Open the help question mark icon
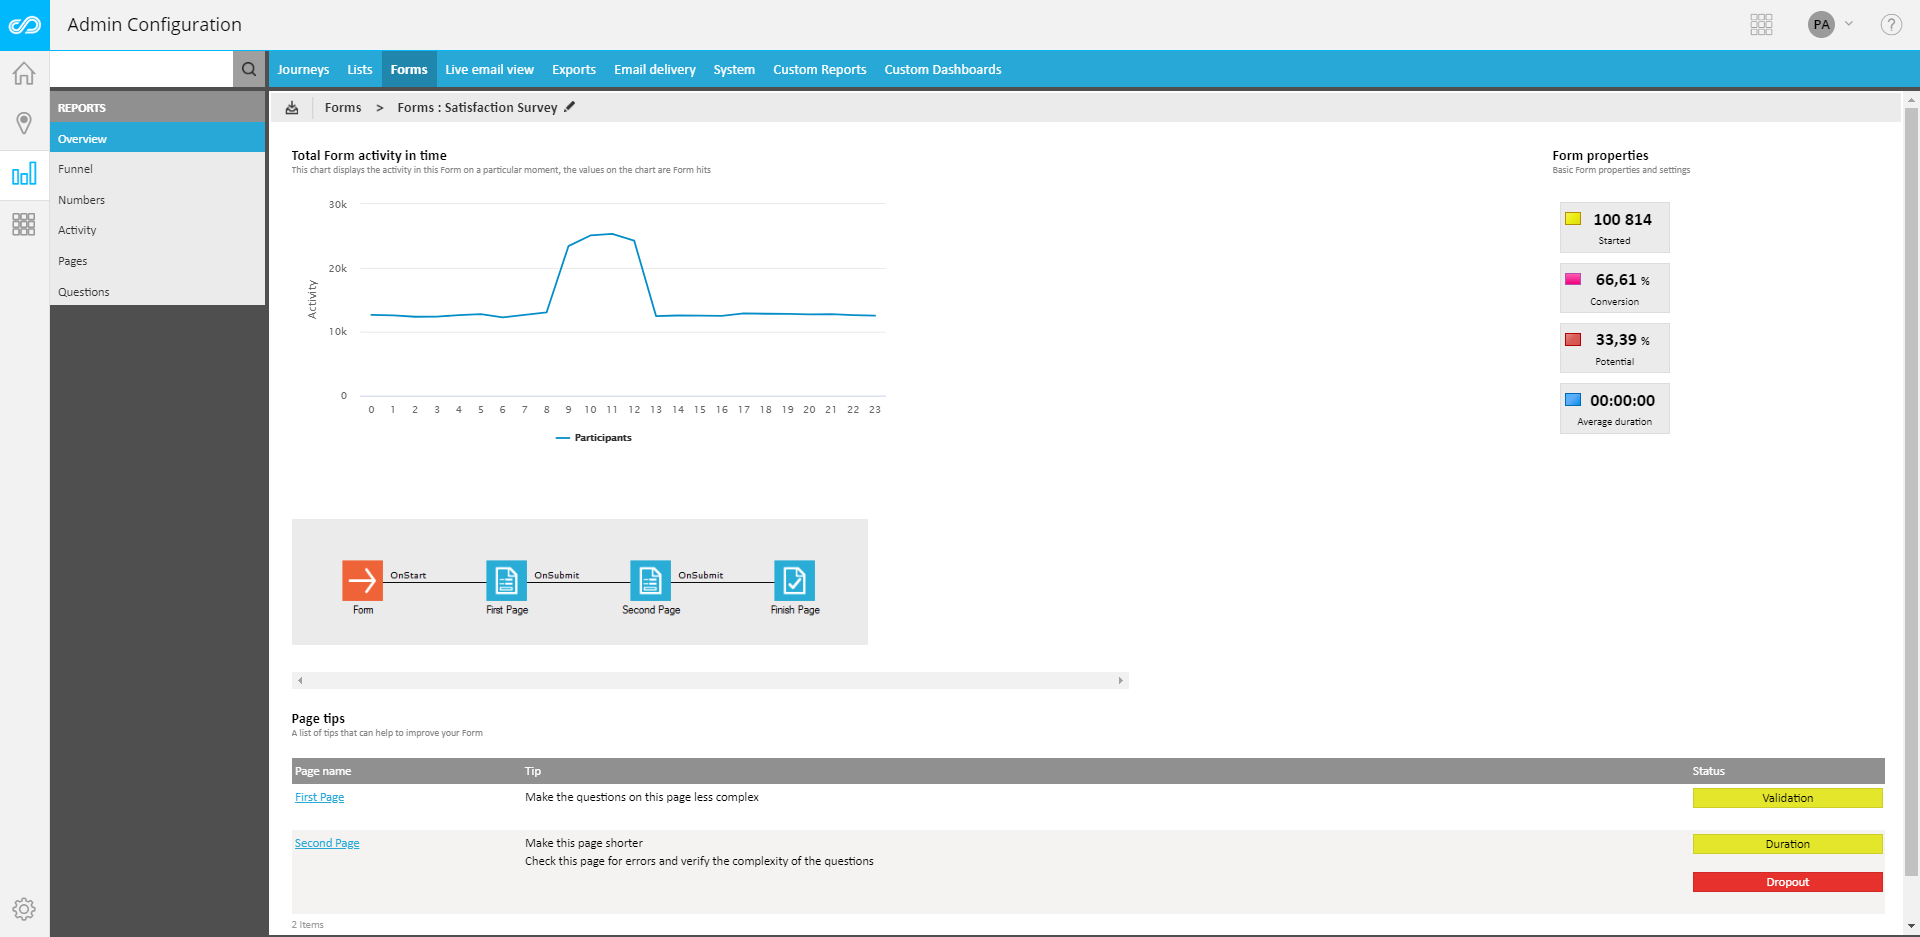The image size is (1920, 937). [1890, 25]
